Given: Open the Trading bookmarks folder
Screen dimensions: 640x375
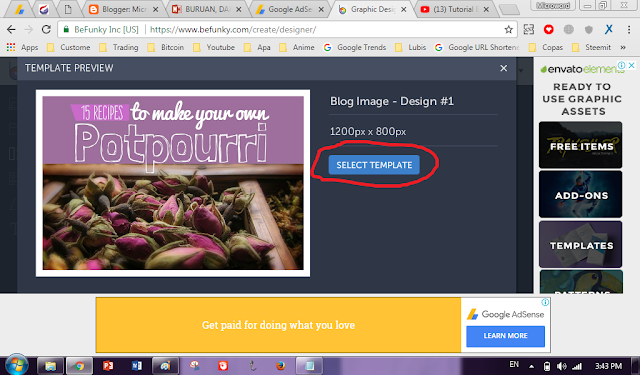Looking at the screenshot, I should pos(119,47).
